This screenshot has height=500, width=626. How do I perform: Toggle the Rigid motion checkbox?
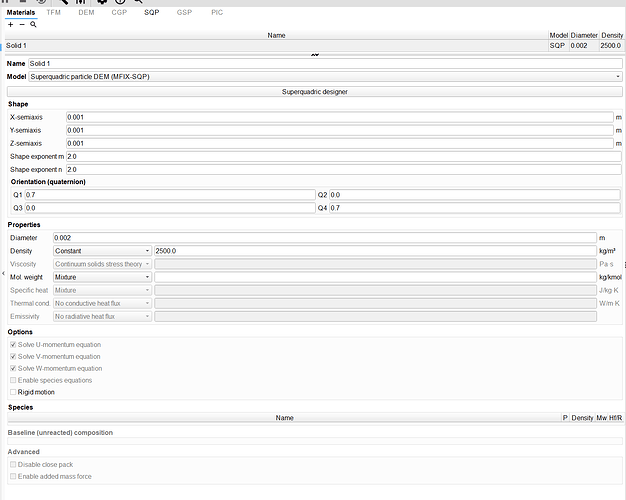(x=14, y=392)
